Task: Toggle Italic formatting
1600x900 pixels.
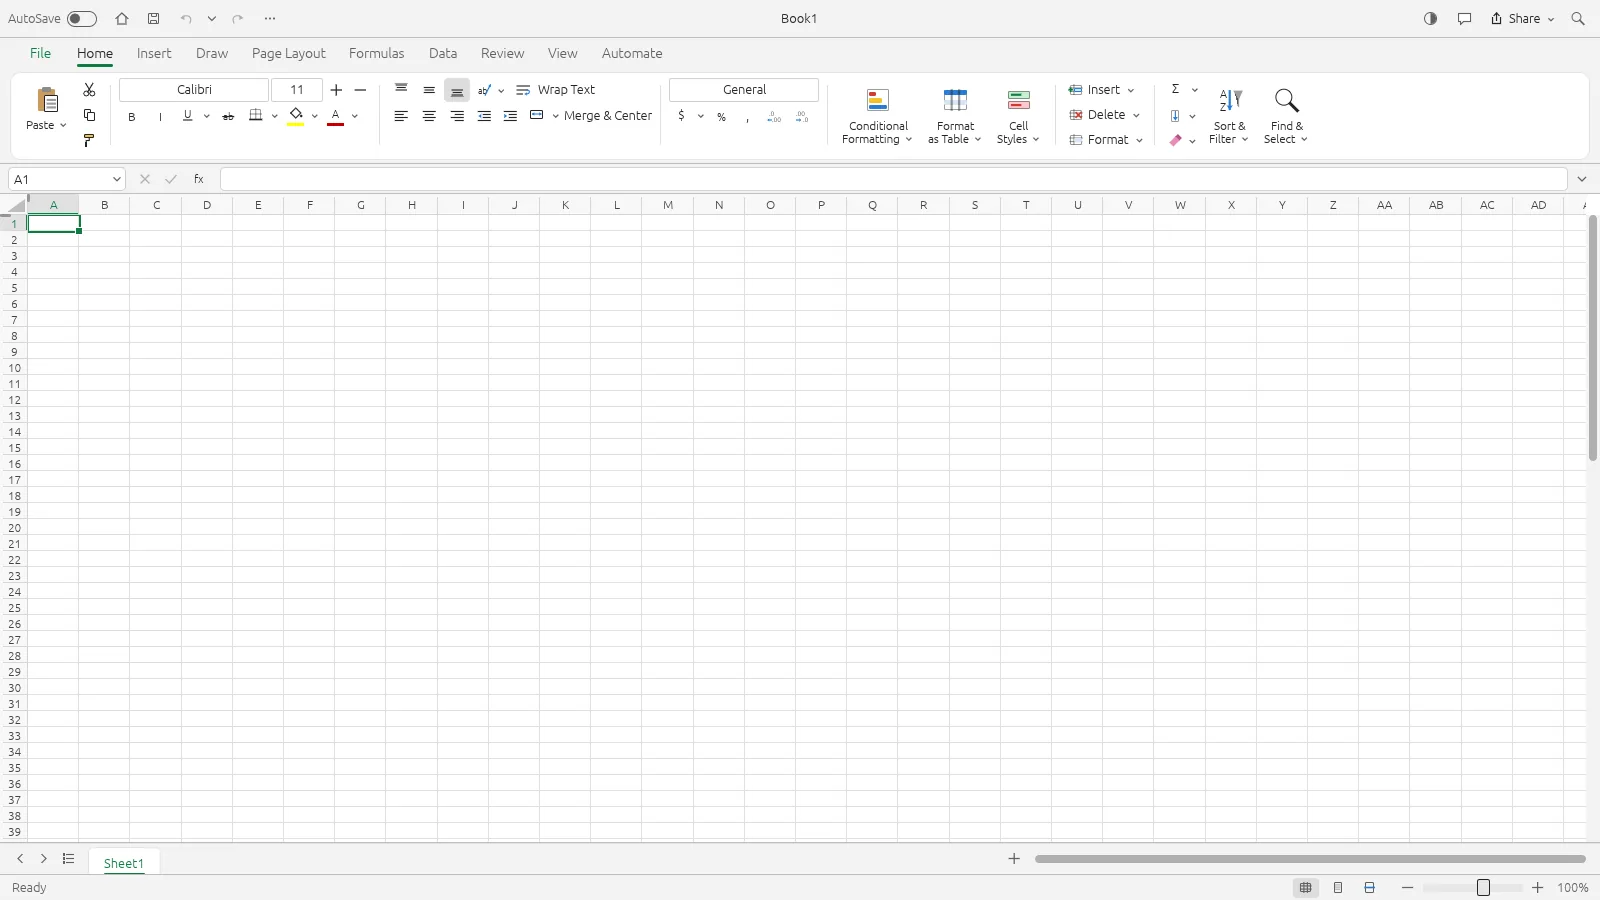Action: coord(160,117)
